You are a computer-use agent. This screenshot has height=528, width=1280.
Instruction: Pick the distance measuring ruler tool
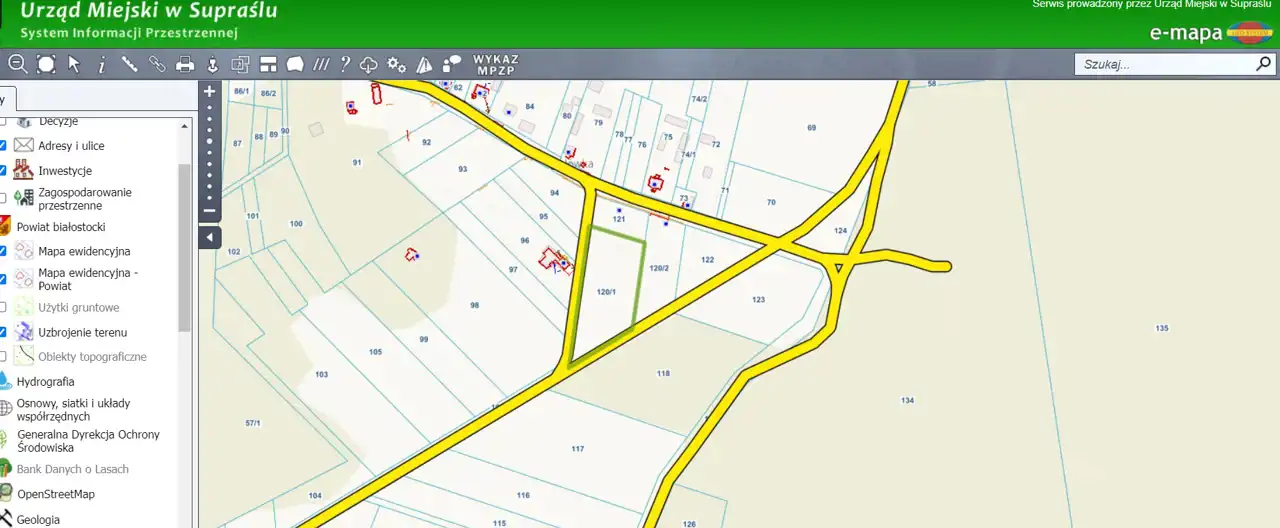coord(129,64)
